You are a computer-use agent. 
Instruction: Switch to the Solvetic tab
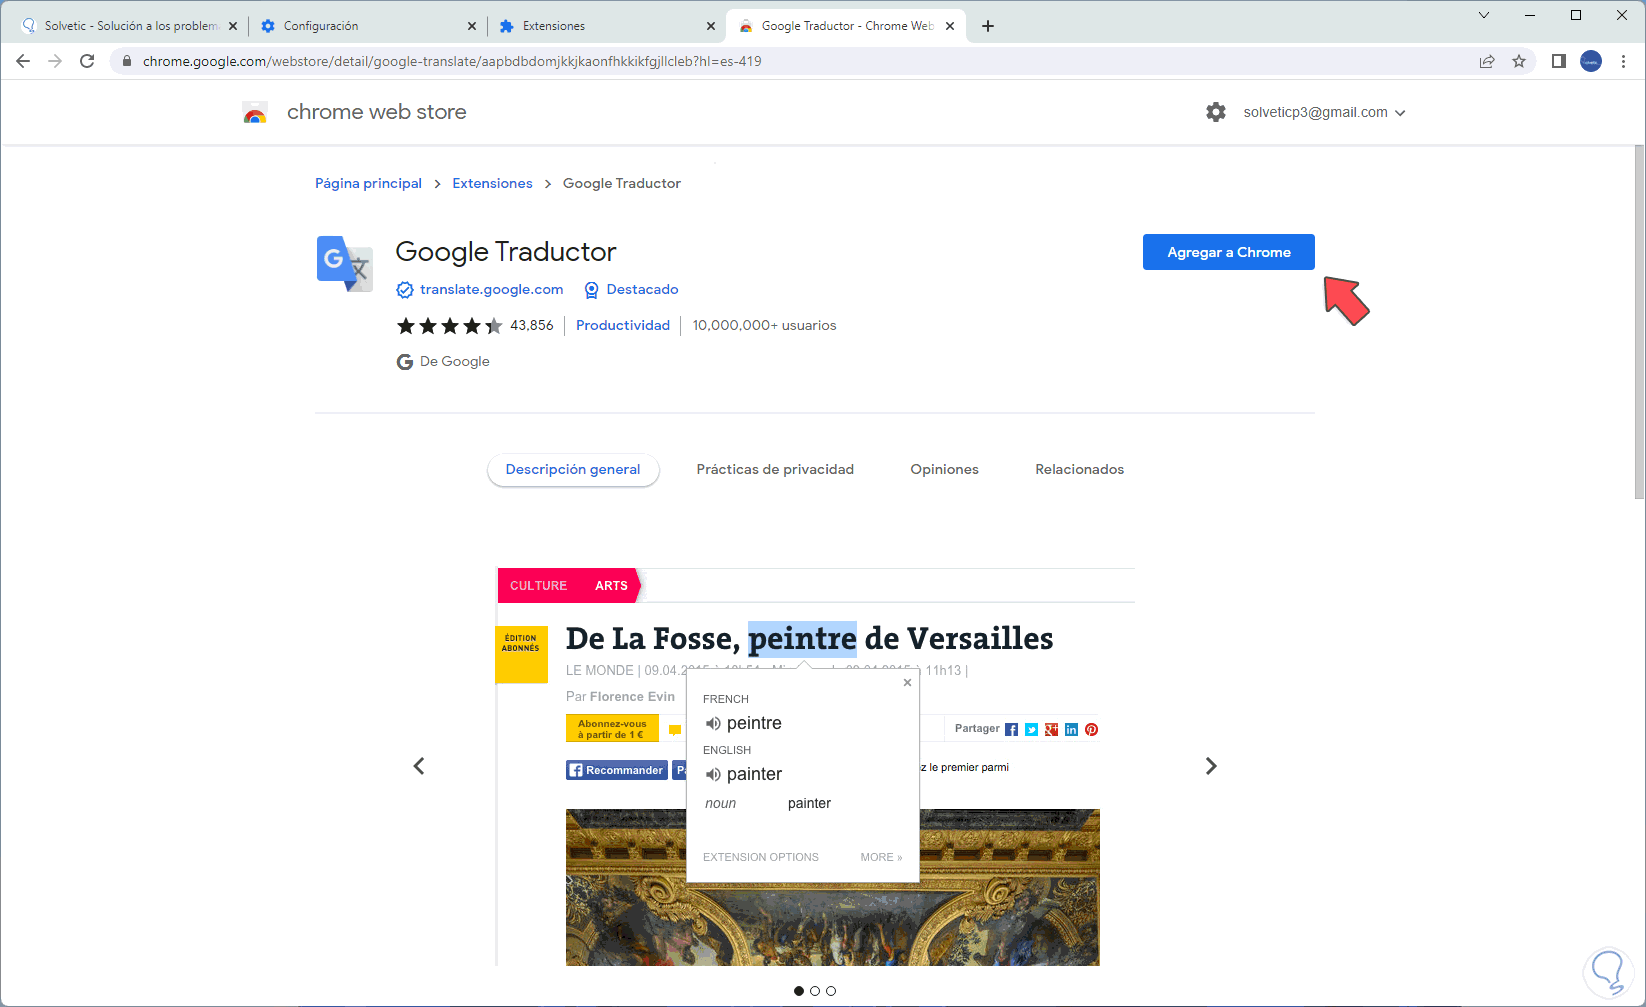tap(128, 26)
